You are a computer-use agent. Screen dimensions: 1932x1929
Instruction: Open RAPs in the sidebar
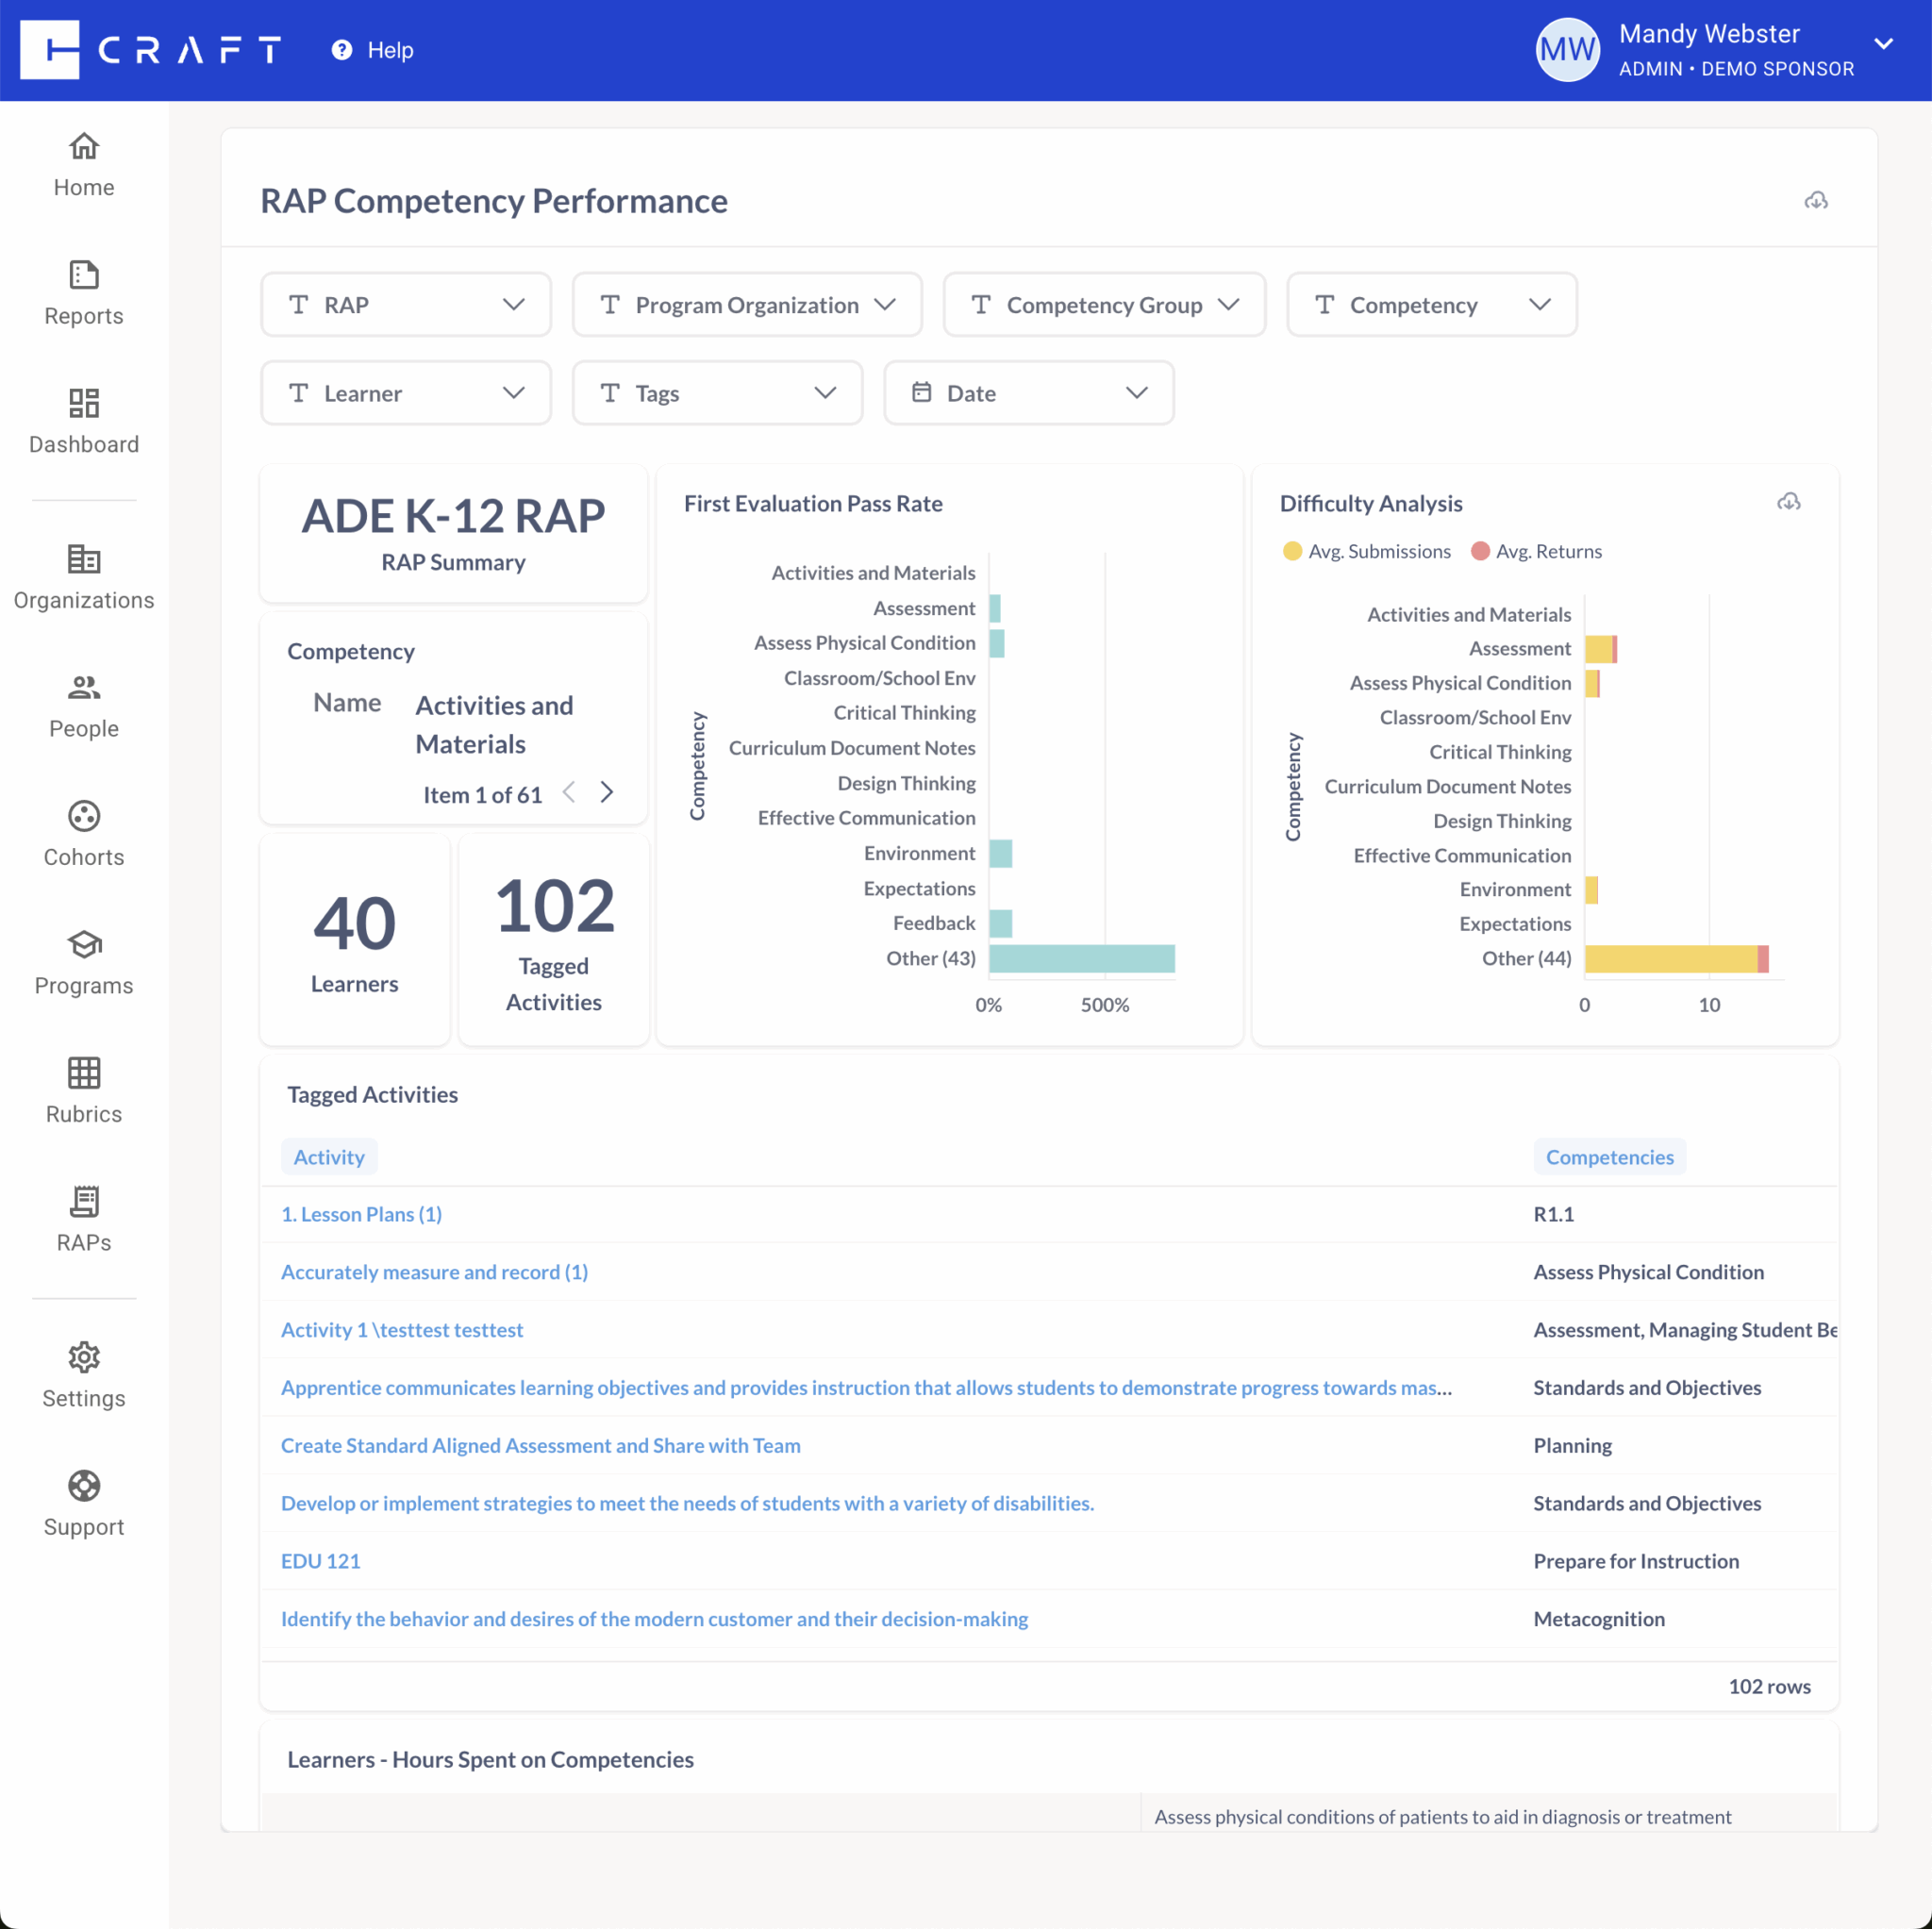tap(84, 1220)
